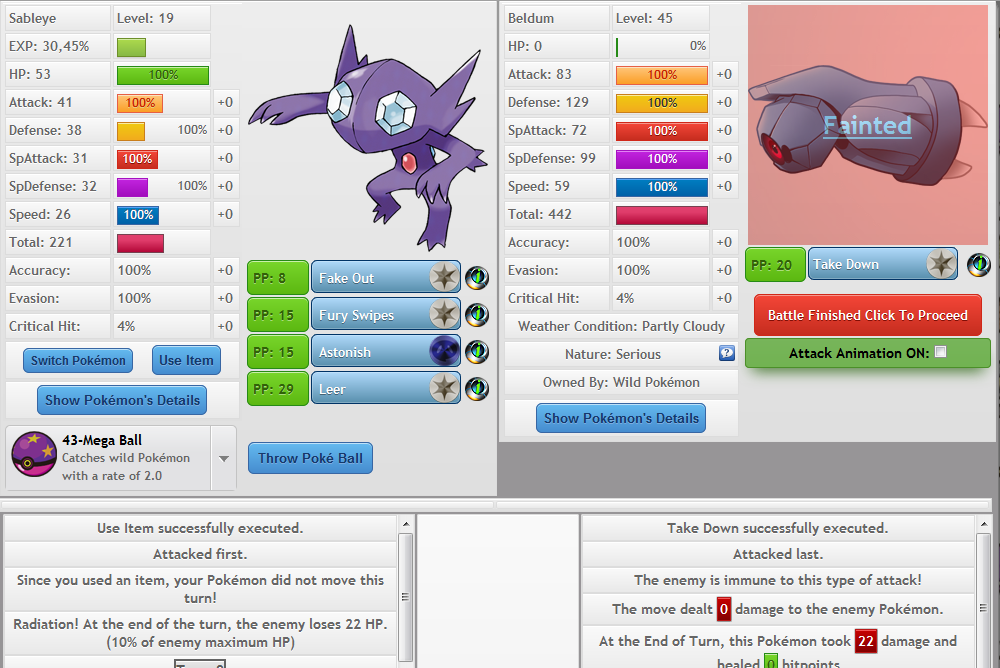Expand the Poké Ball selection dropdown
The image size is (1000, 668).
[x=224, y=458]
